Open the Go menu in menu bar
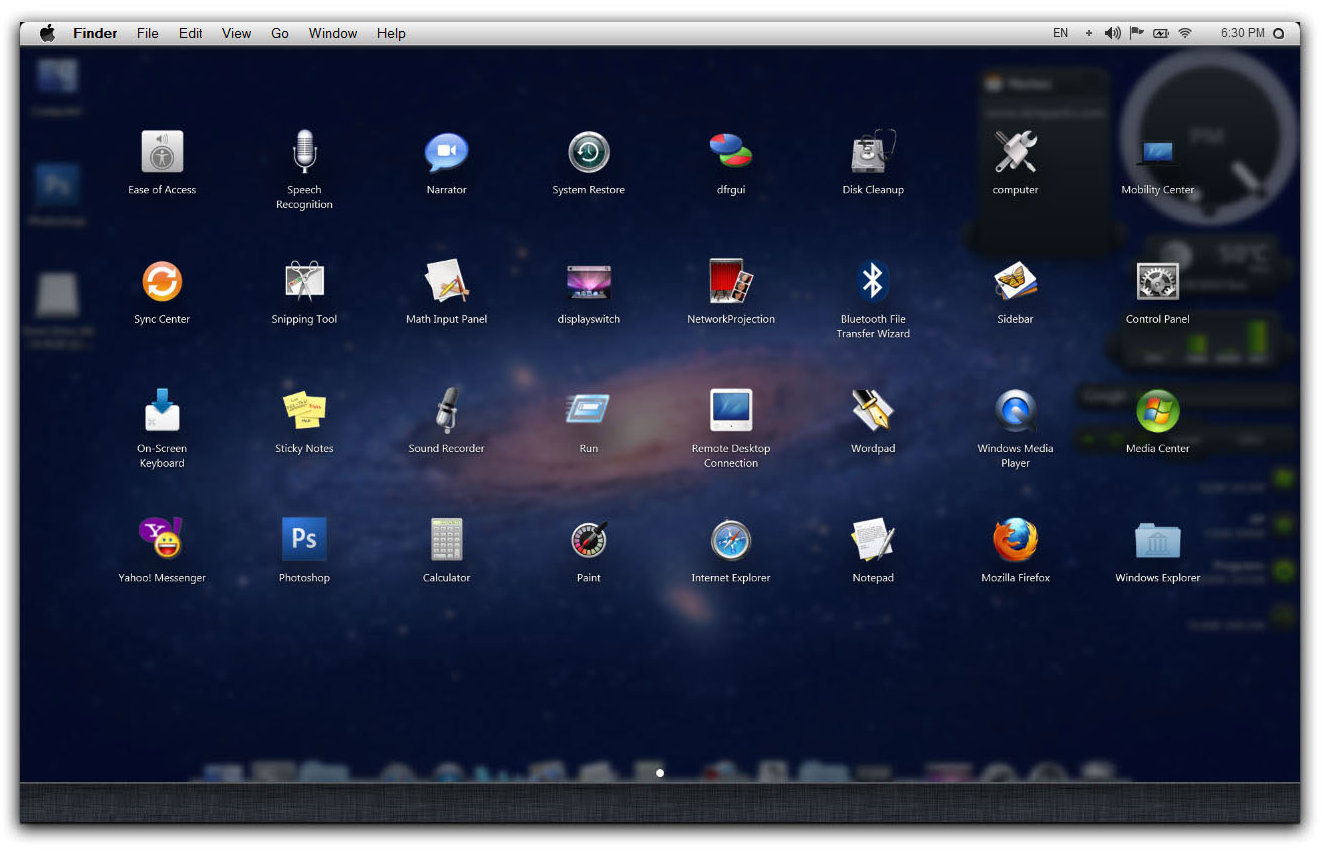 pos(280,33)
